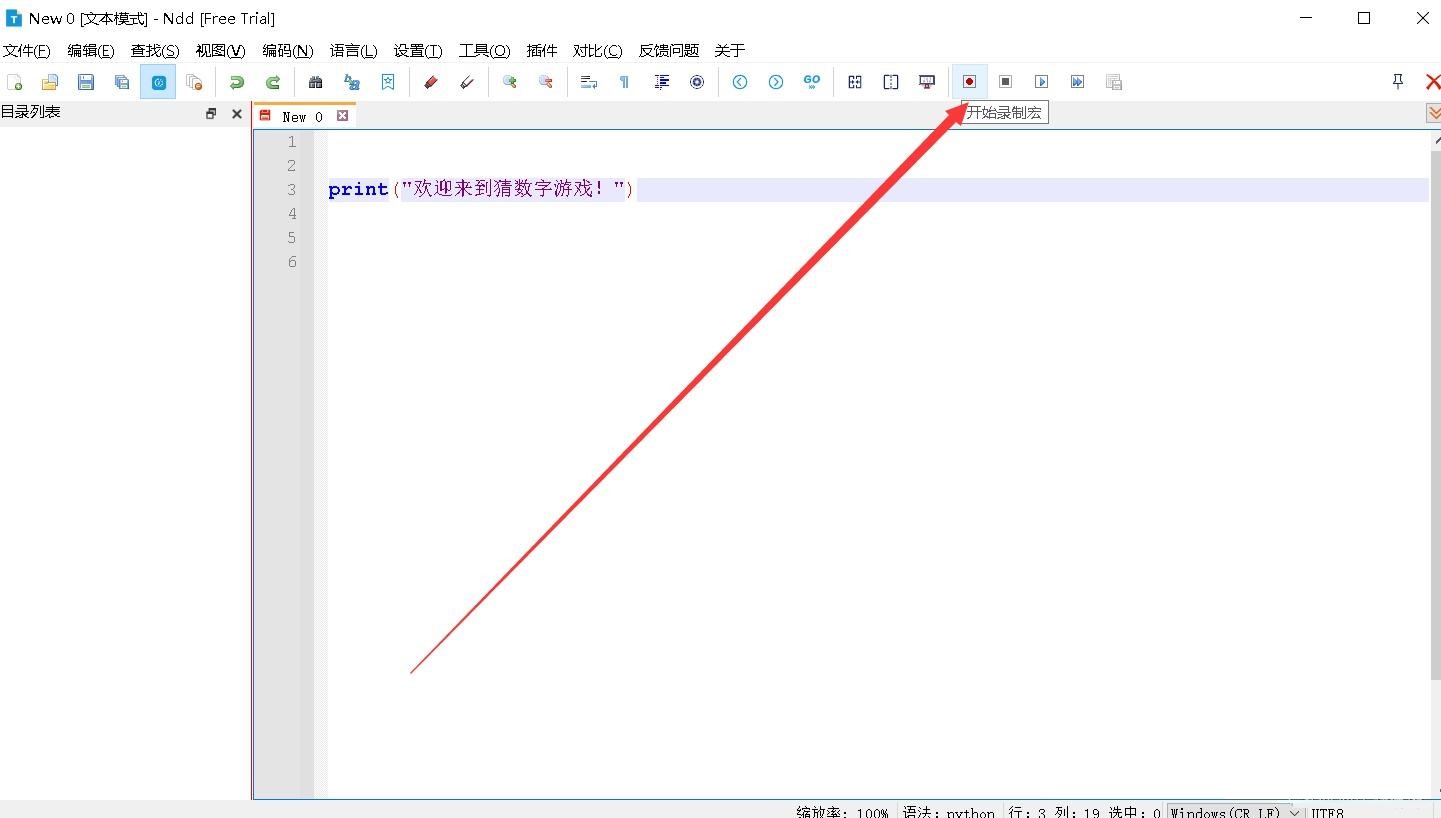Image resolution: width=1441 pixels, height=818 pixels.
Task: Open the 对比(C) menu
Action: pos(598,51)
